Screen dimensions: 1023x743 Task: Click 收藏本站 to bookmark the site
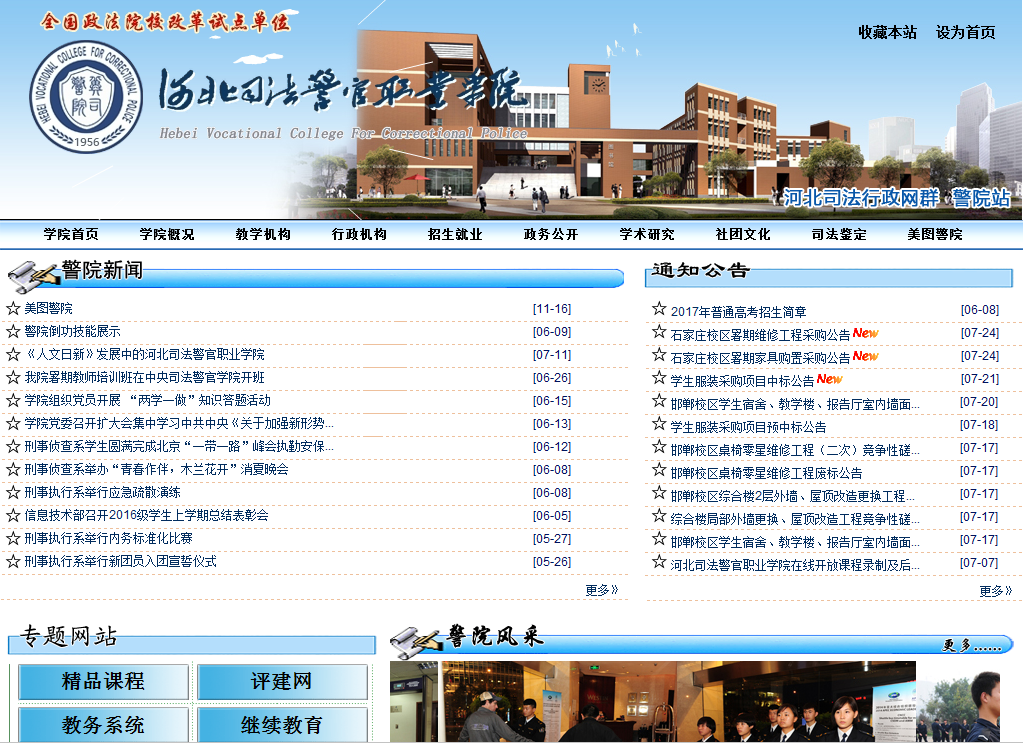tap(887, 32)
